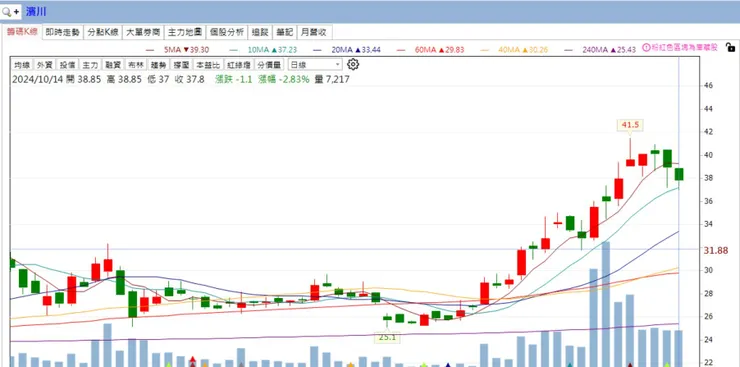Toggle the 外資 indicator button
Screen dimensions: 740x367
pos(44,65)
